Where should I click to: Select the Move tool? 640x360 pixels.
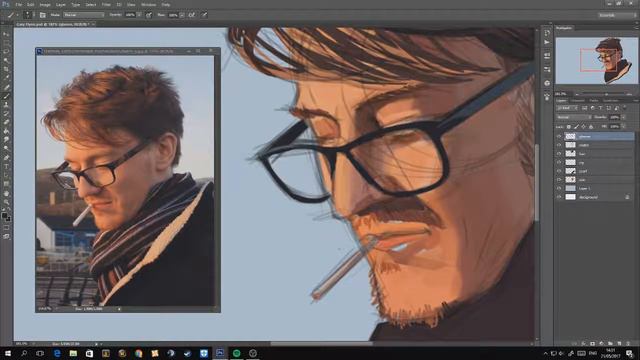(6, 34)
